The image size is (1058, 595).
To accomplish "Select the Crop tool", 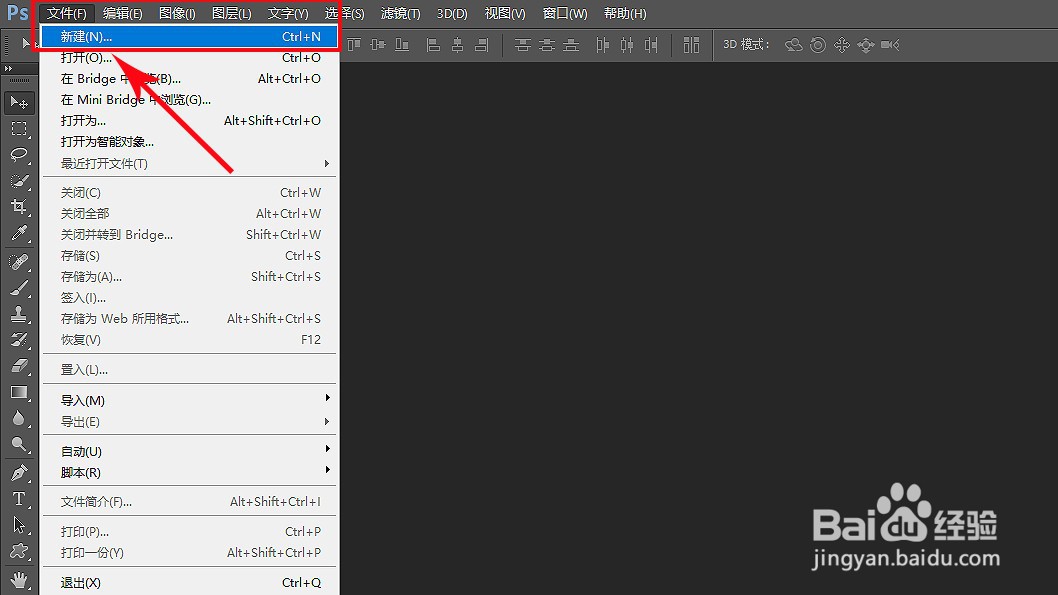I will click(19, 206).
